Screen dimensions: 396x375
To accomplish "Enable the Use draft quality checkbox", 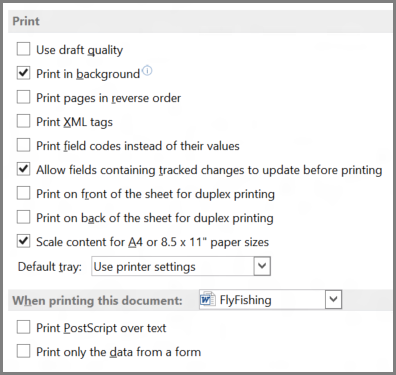I will pos(23,49).
